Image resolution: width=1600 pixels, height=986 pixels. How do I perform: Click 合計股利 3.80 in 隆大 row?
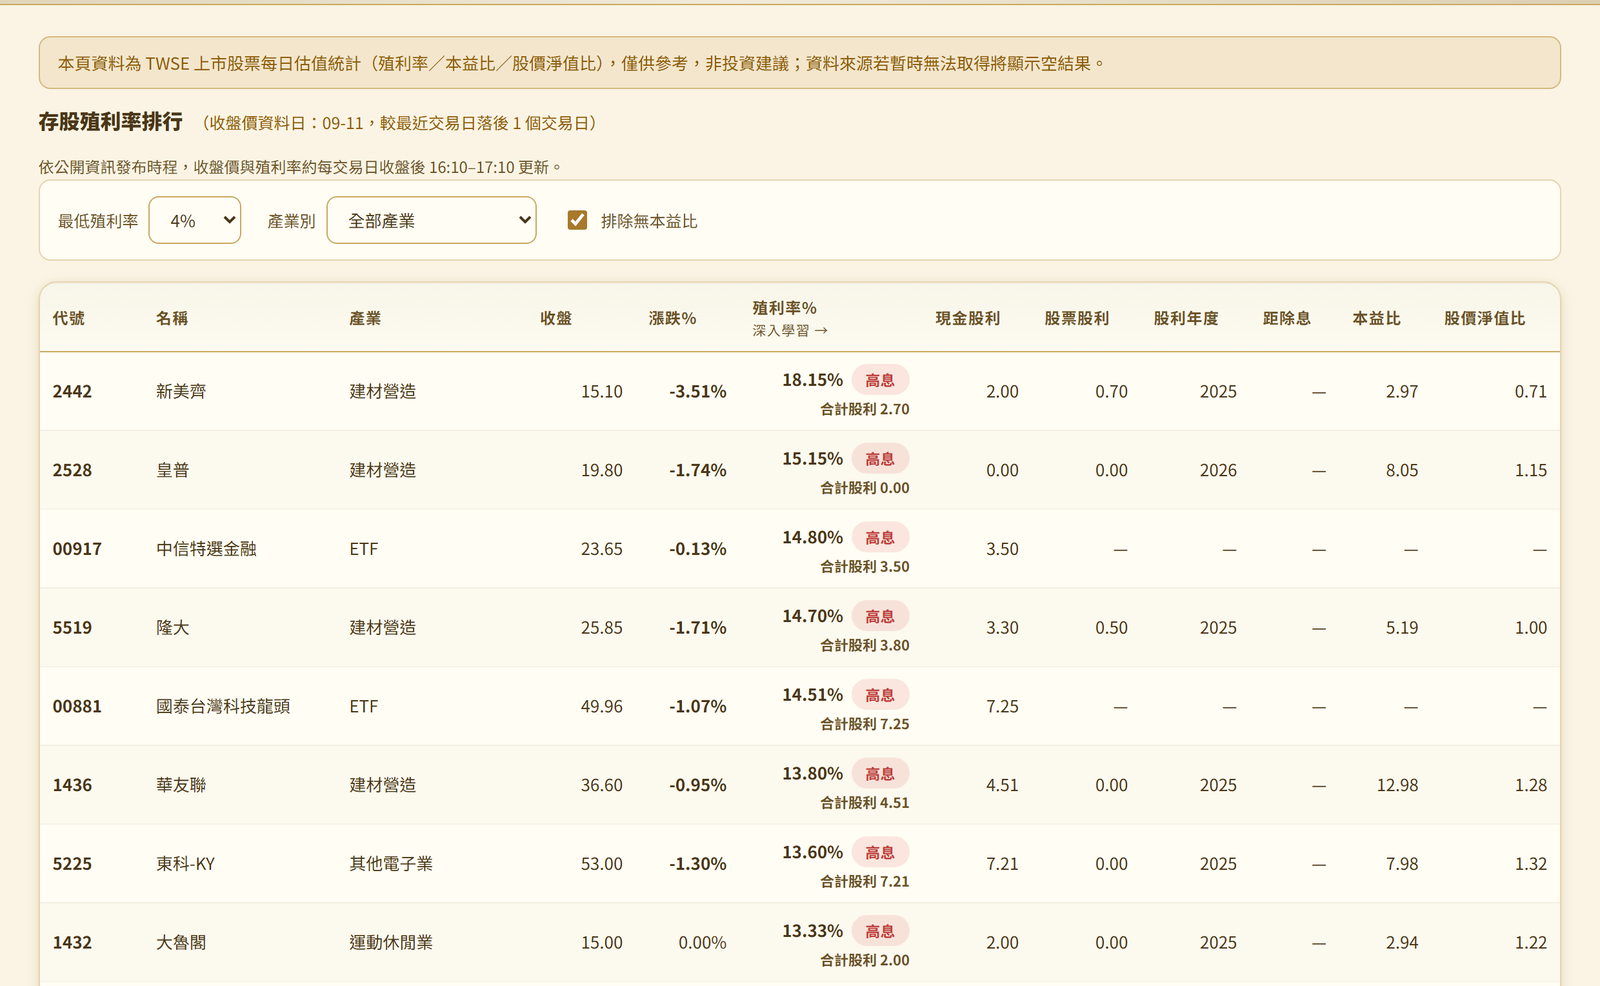865,646
